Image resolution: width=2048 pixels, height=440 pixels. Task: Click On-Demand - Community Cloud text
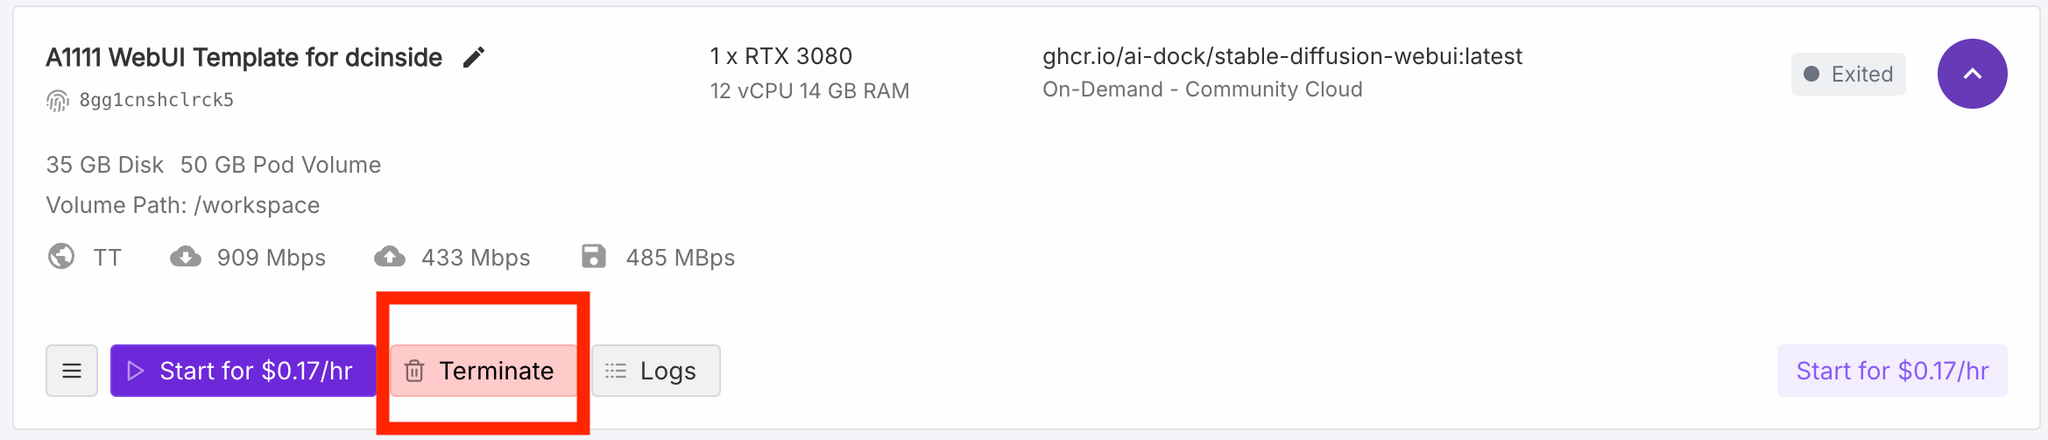coord(1202,90)
